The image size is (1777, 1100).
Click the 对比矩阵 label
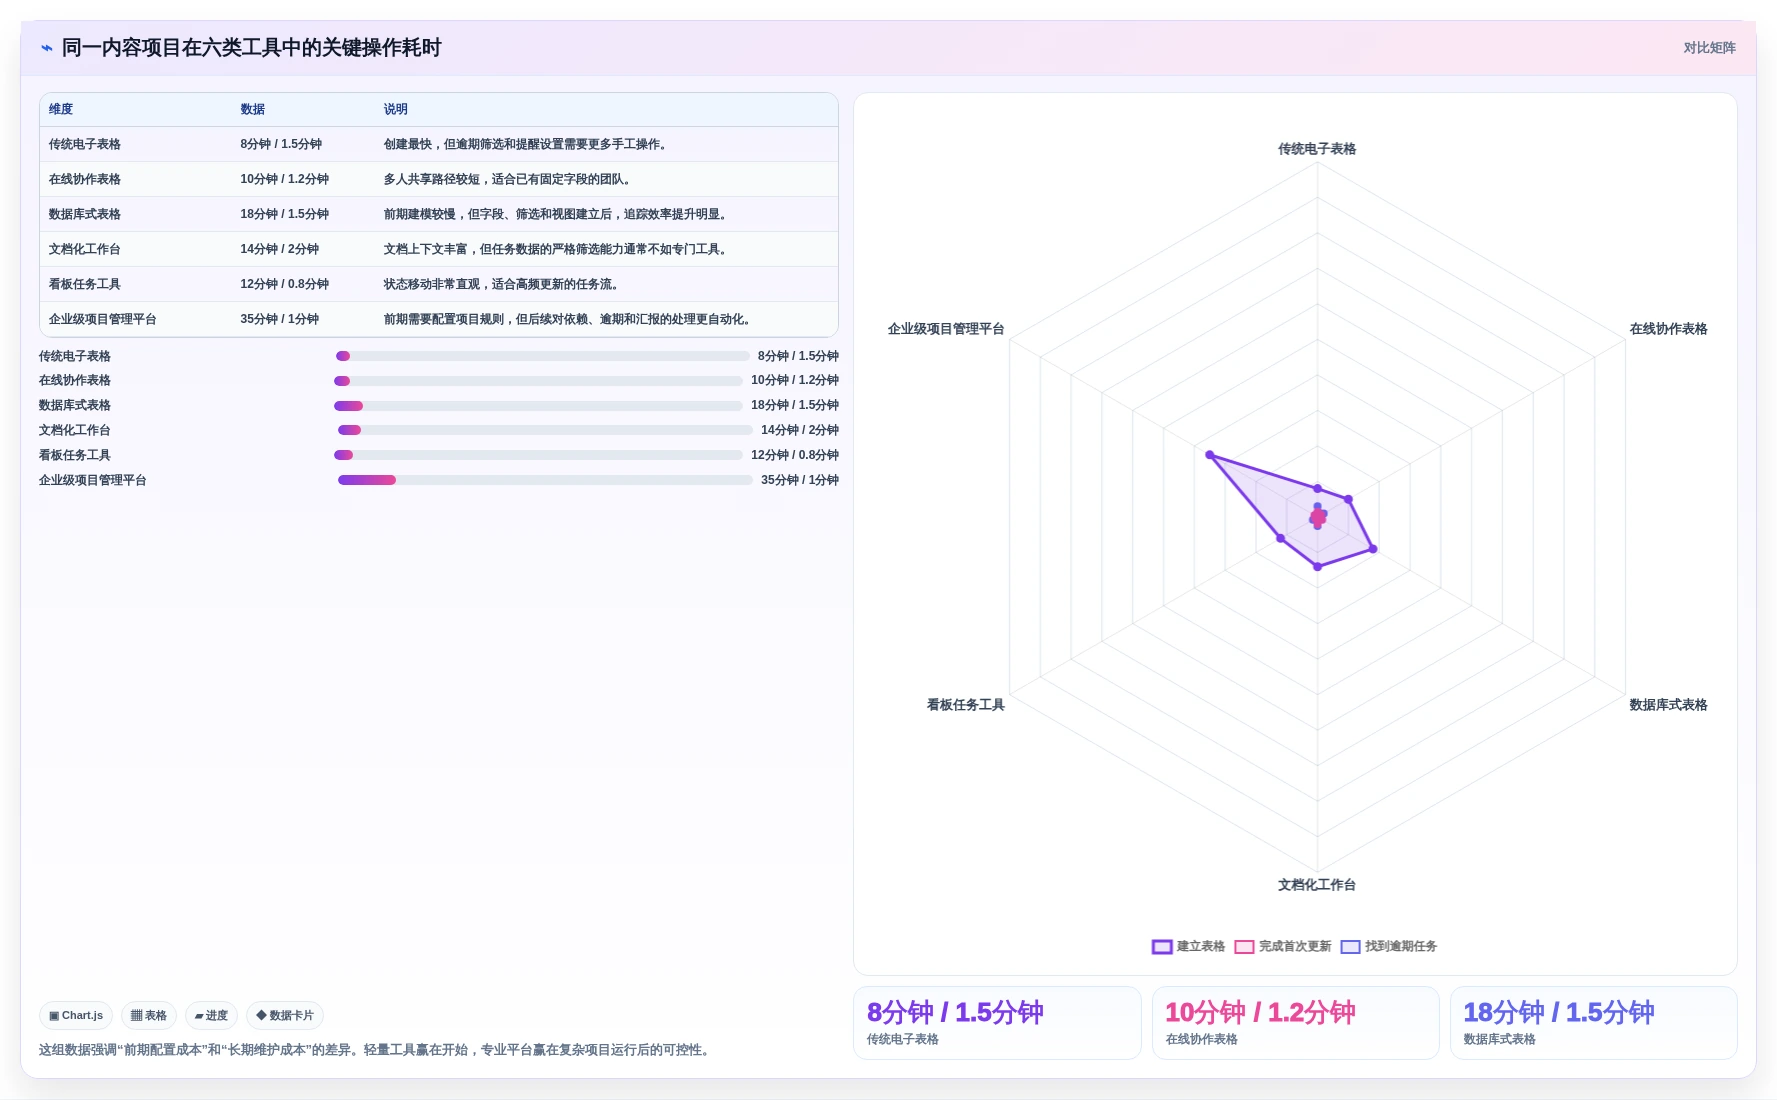[x=1709, y=48]
